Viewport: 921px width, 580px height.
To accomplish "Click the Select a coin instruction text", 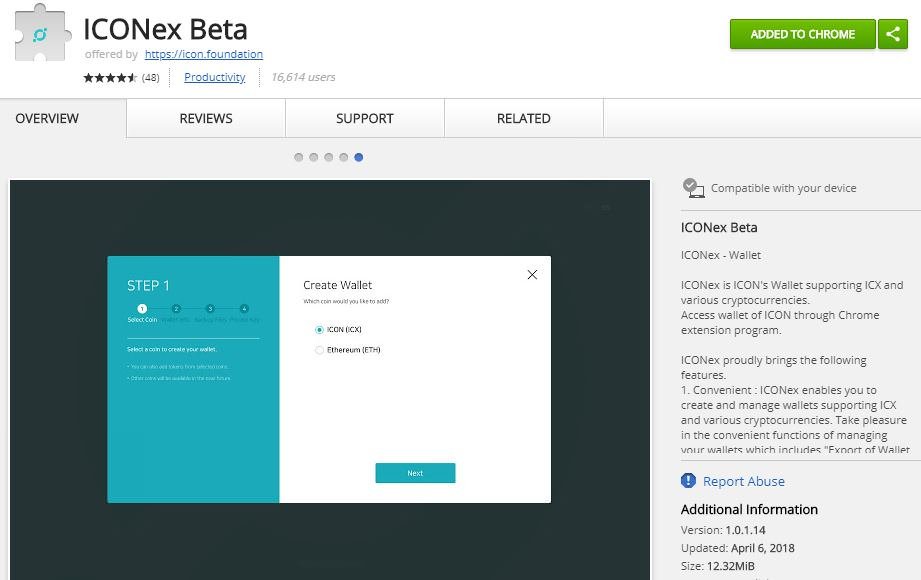I will pyautogui.click(x=172, y=349).
